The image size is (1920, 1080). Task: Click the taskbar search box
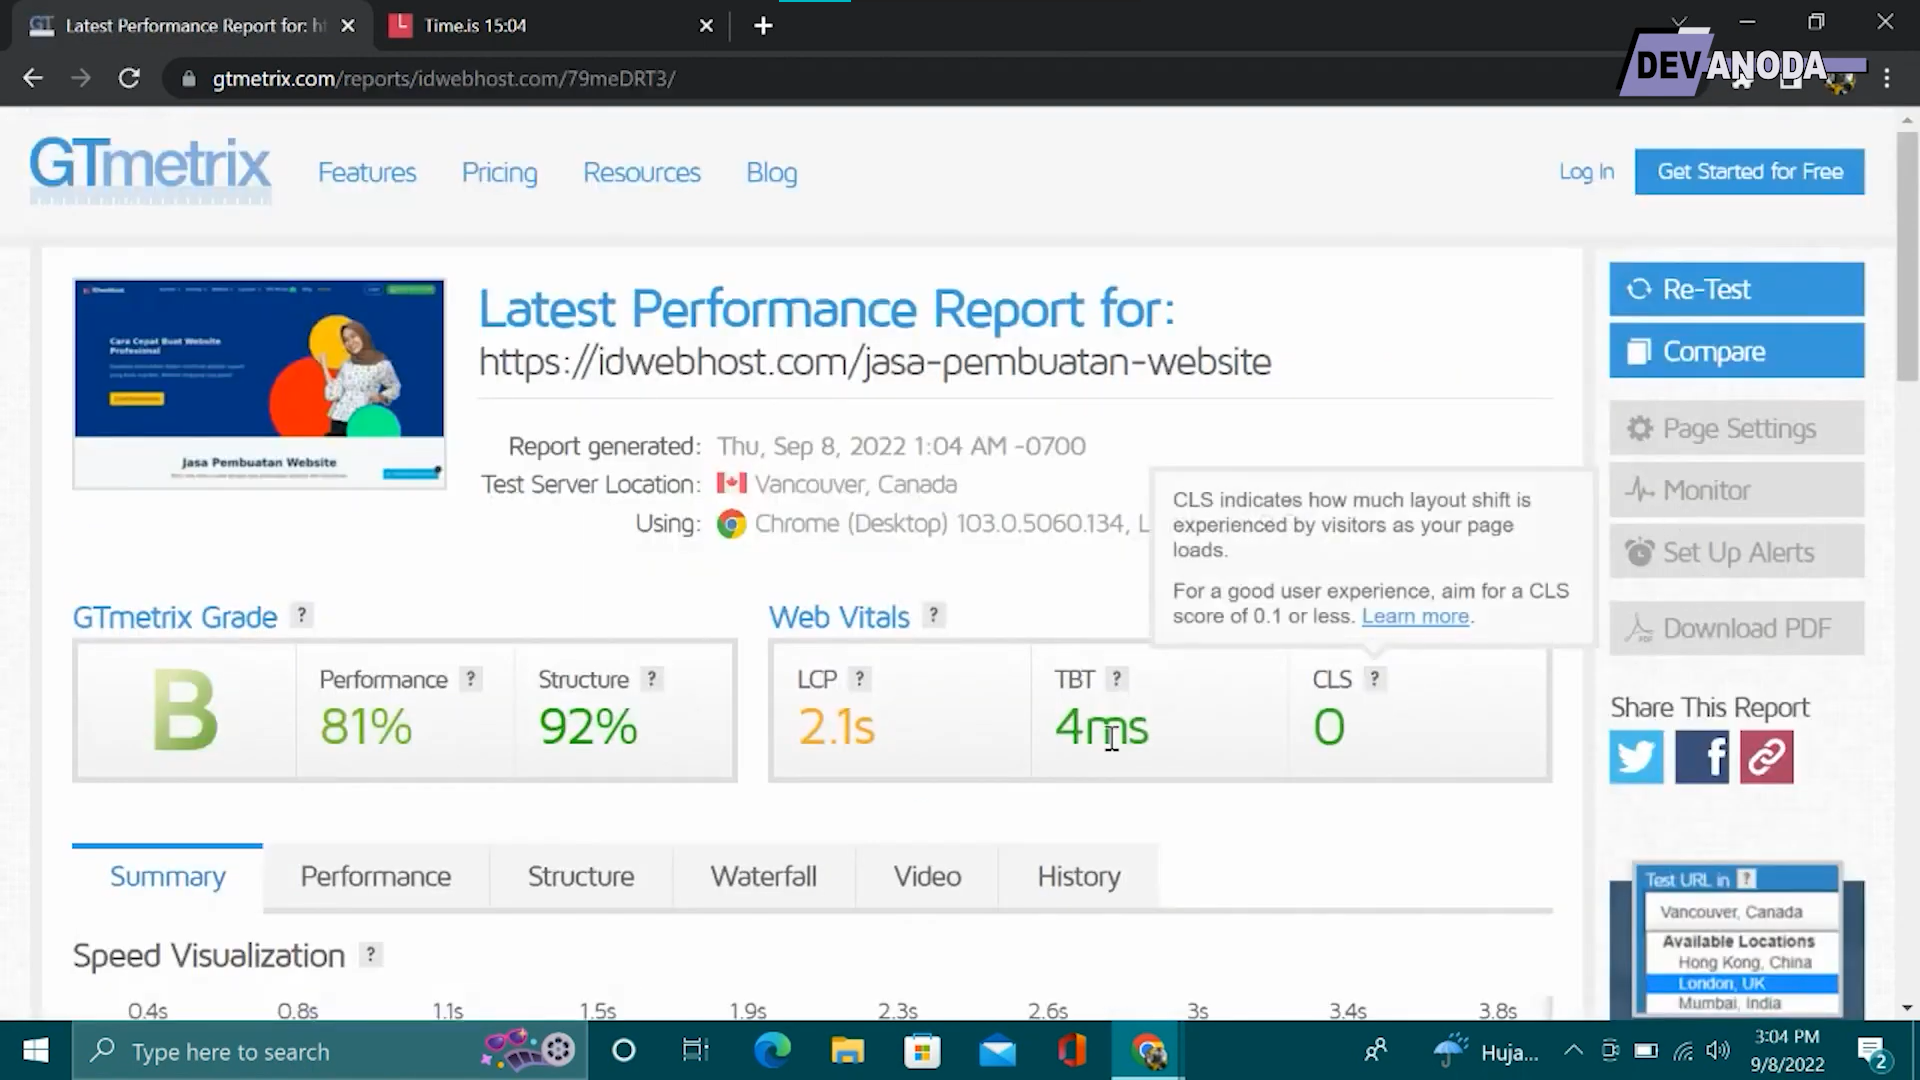point(330,1051)
